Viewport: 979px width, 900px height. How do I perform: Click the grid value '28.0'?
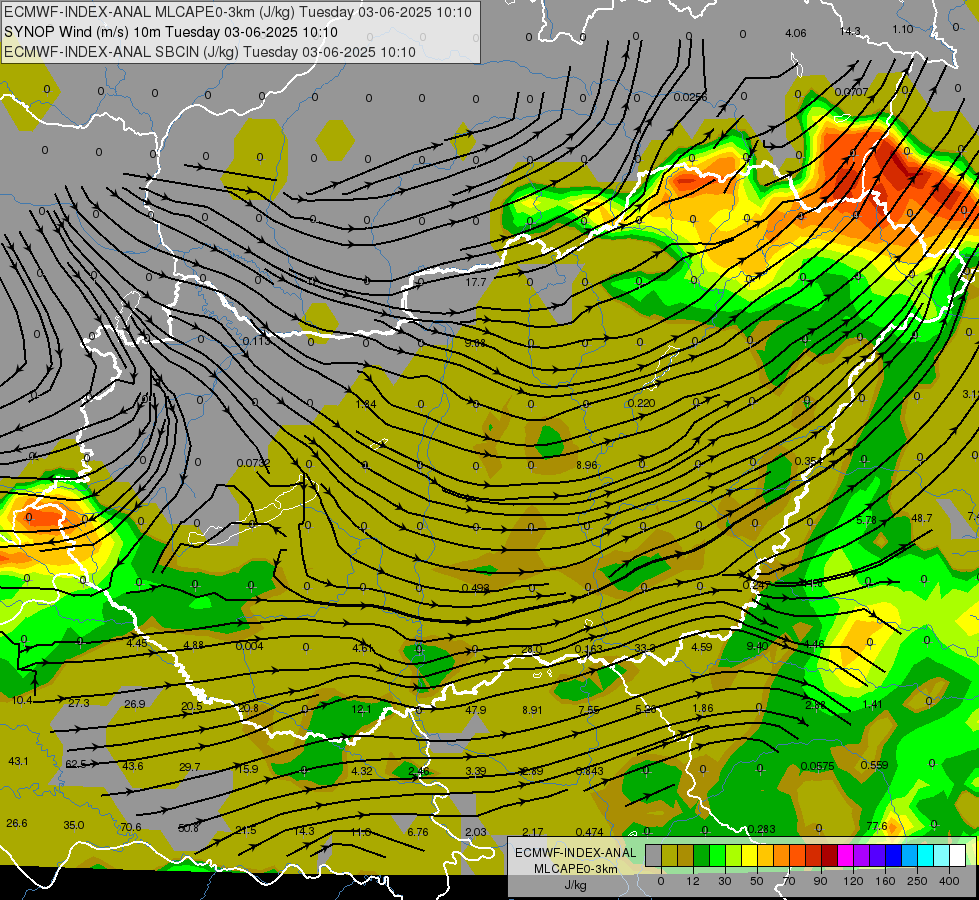(x=532, y=650)
